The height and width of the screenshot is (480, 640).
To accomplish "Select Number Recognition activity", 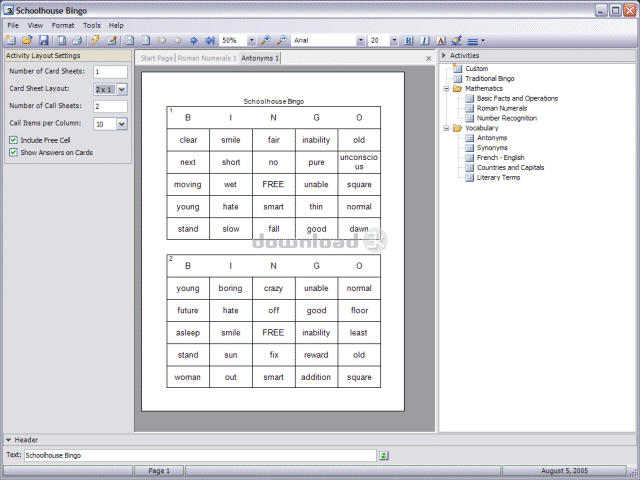I will 507,118.
